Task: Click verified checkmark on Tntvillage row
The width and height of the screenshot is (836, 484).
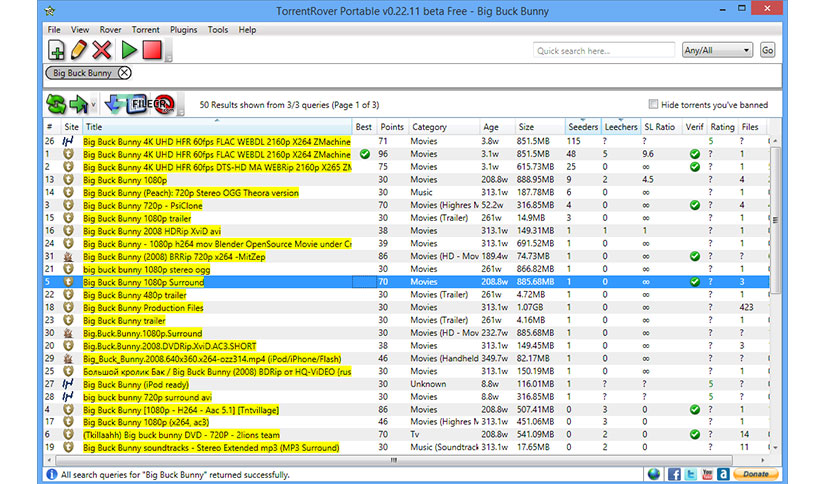Action: pos(694,410)
